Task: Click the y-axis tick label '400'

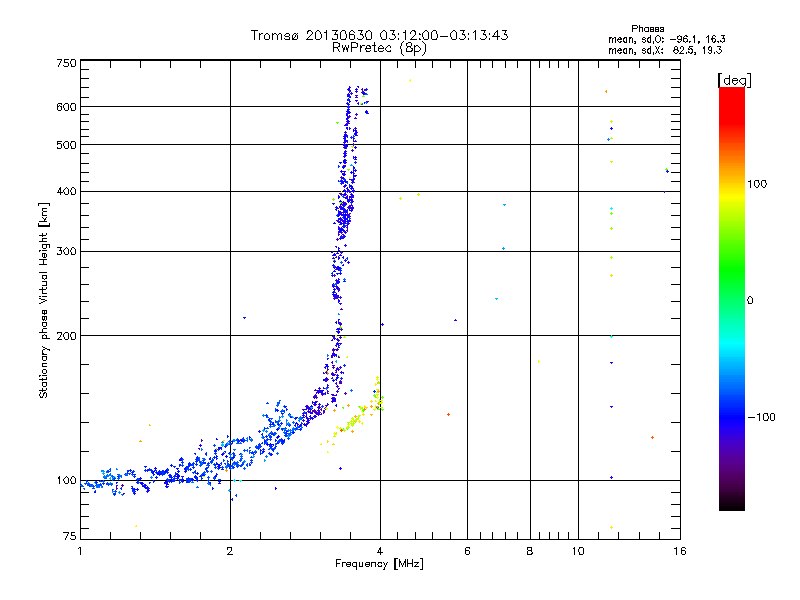Action: click(67, 191)
